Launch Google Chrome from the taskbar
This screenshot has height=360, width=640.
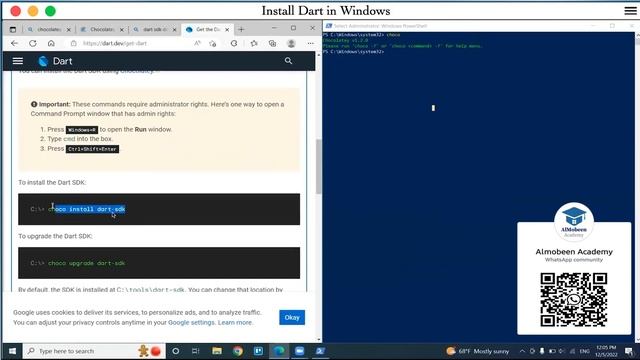point(238,351)
